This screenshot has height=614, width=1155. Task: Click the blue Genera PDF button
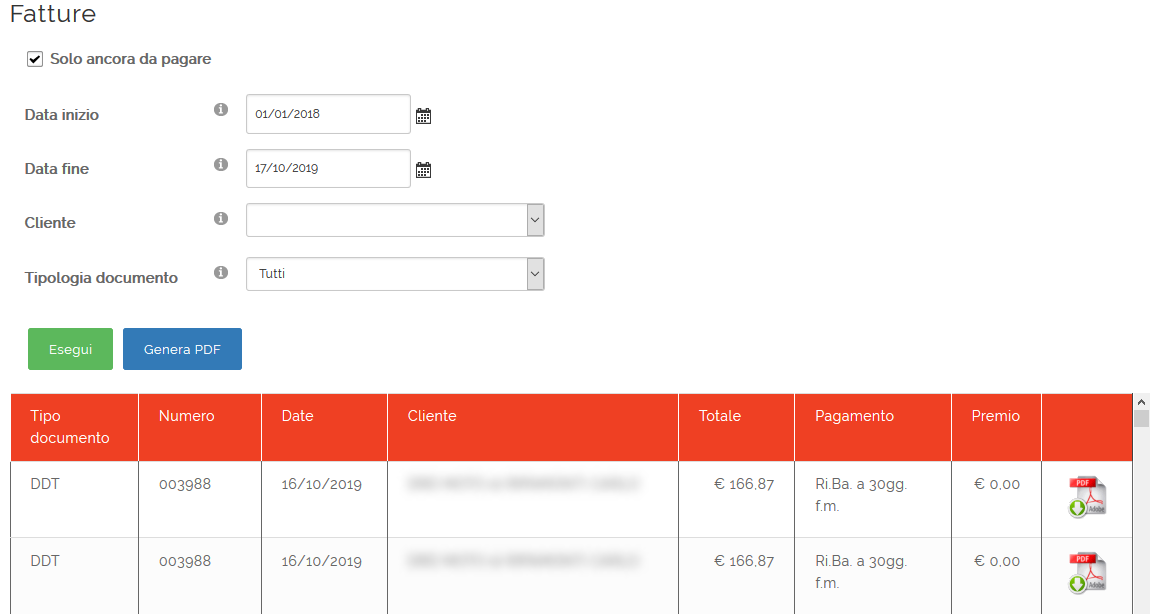click(x=182, y=349)
